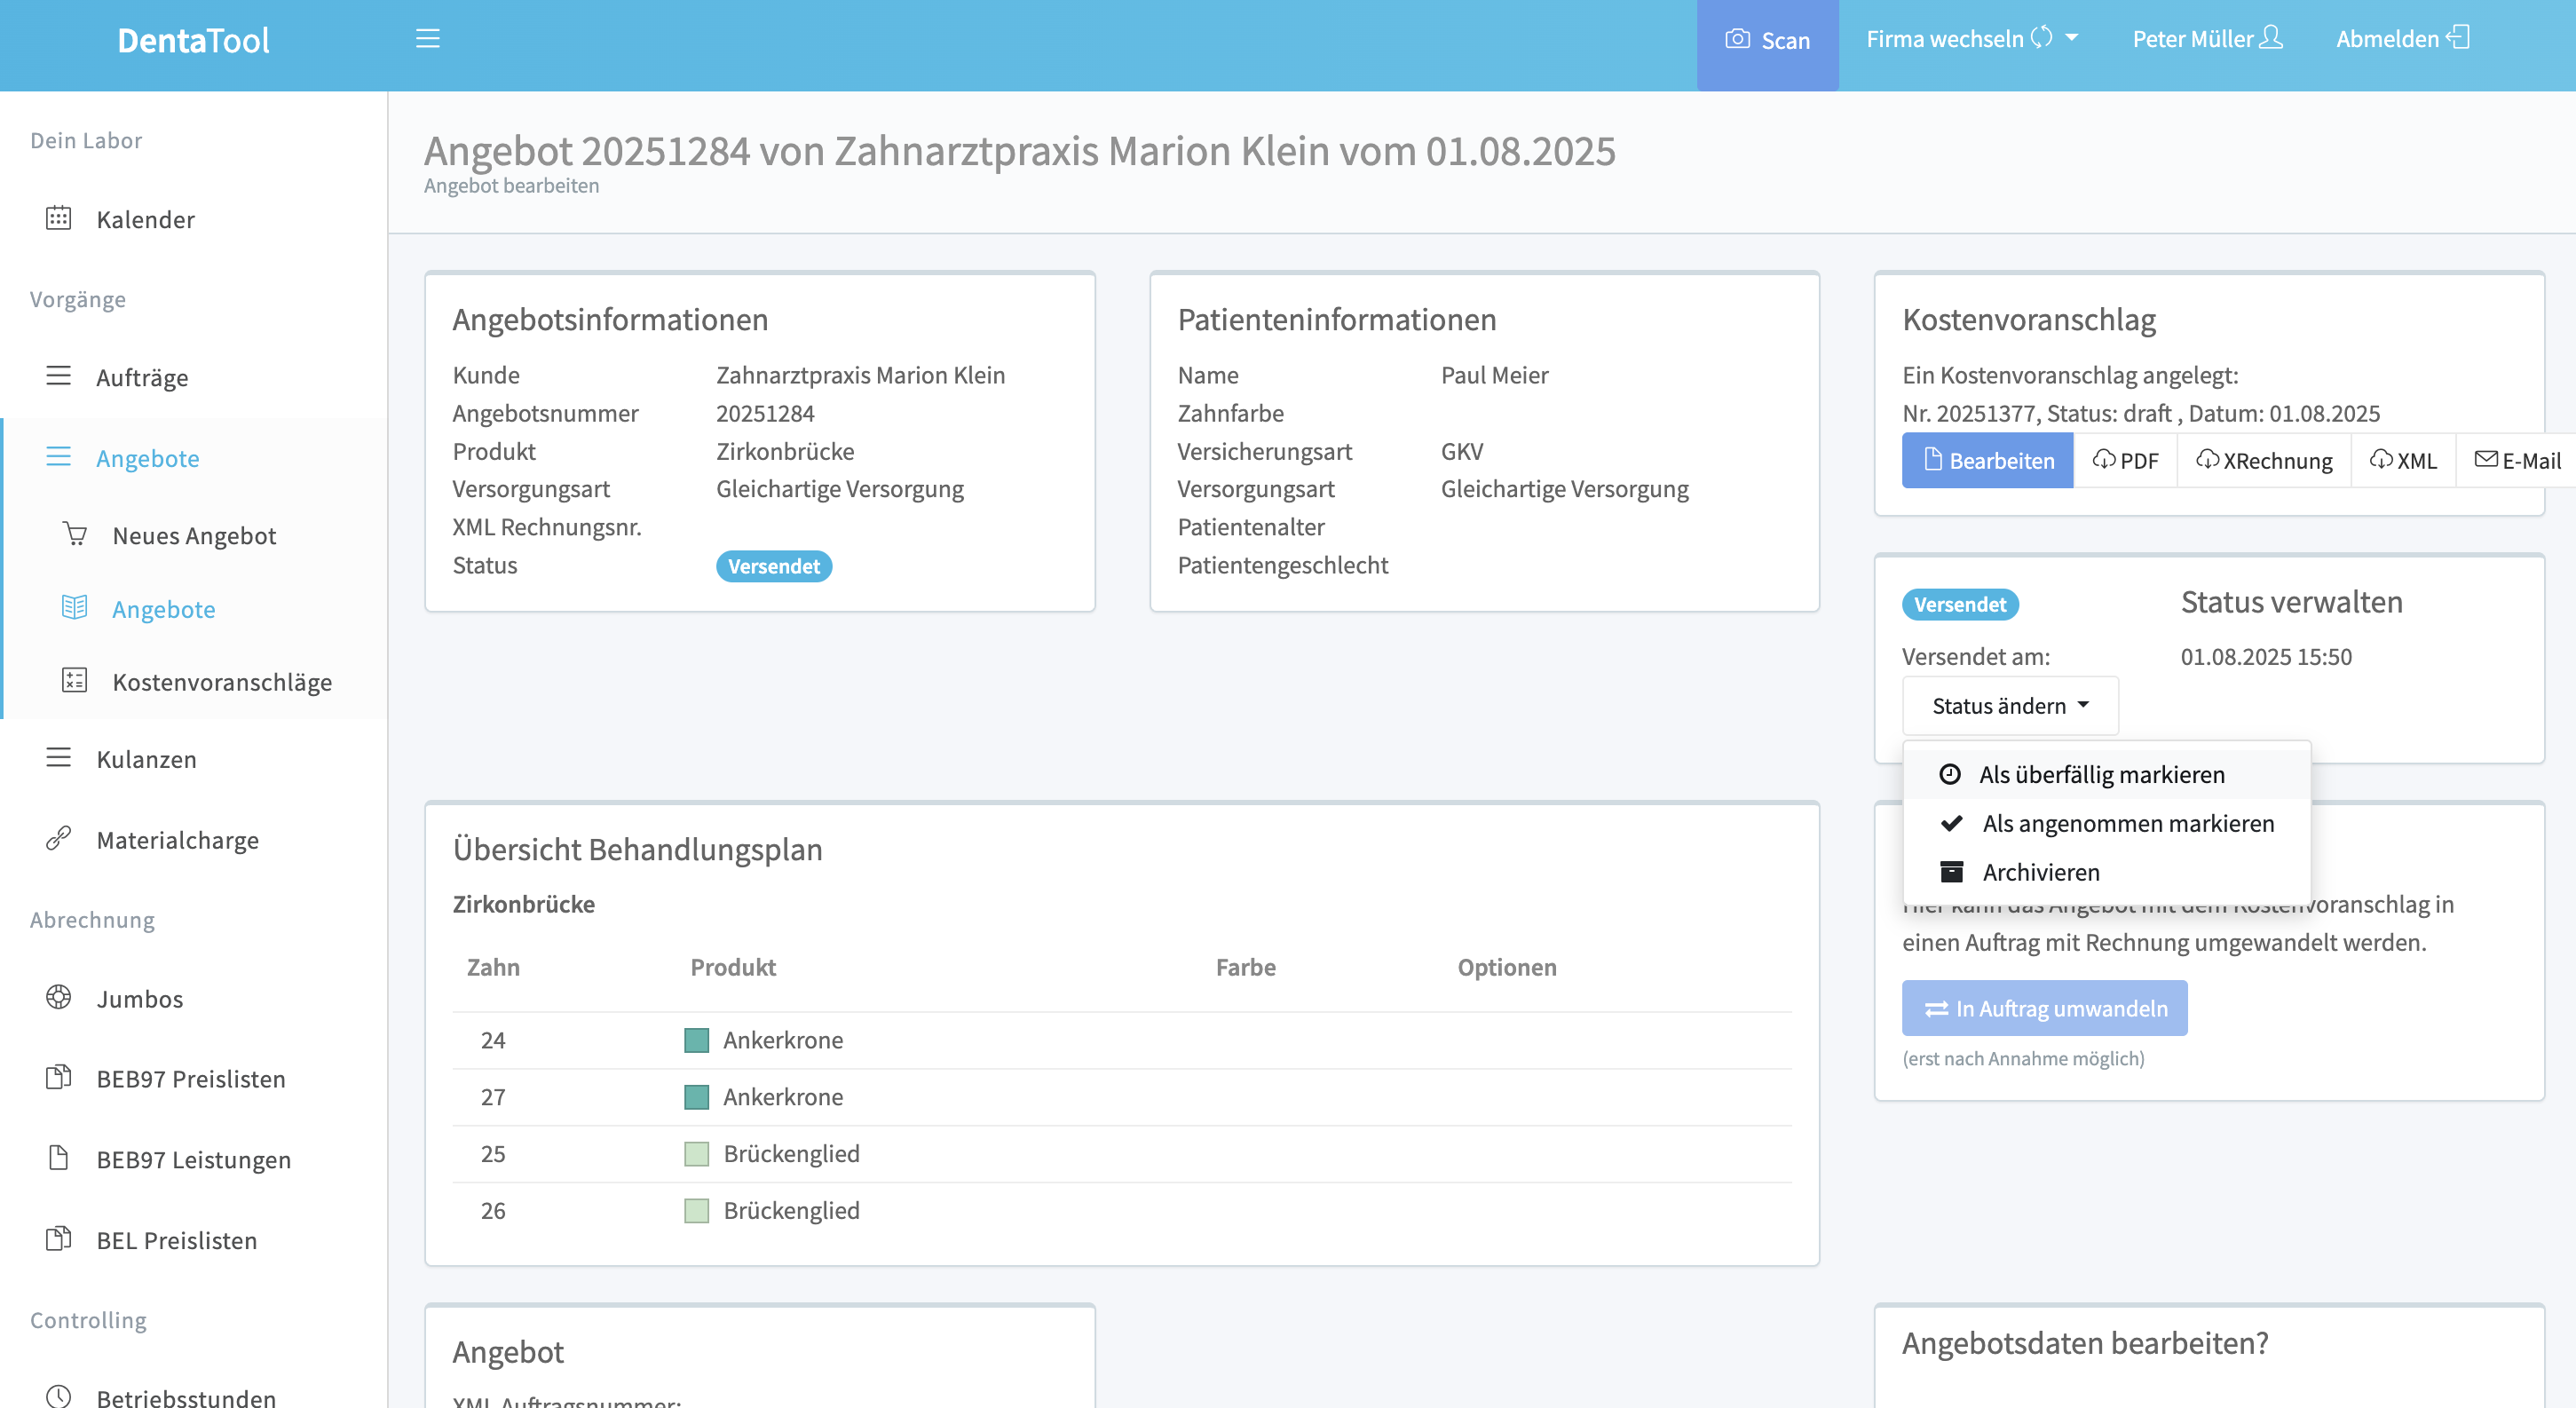Open Kostenvoranschläge via its sidebar icon
The image size is (2576, 1408).
pos(74,681)
